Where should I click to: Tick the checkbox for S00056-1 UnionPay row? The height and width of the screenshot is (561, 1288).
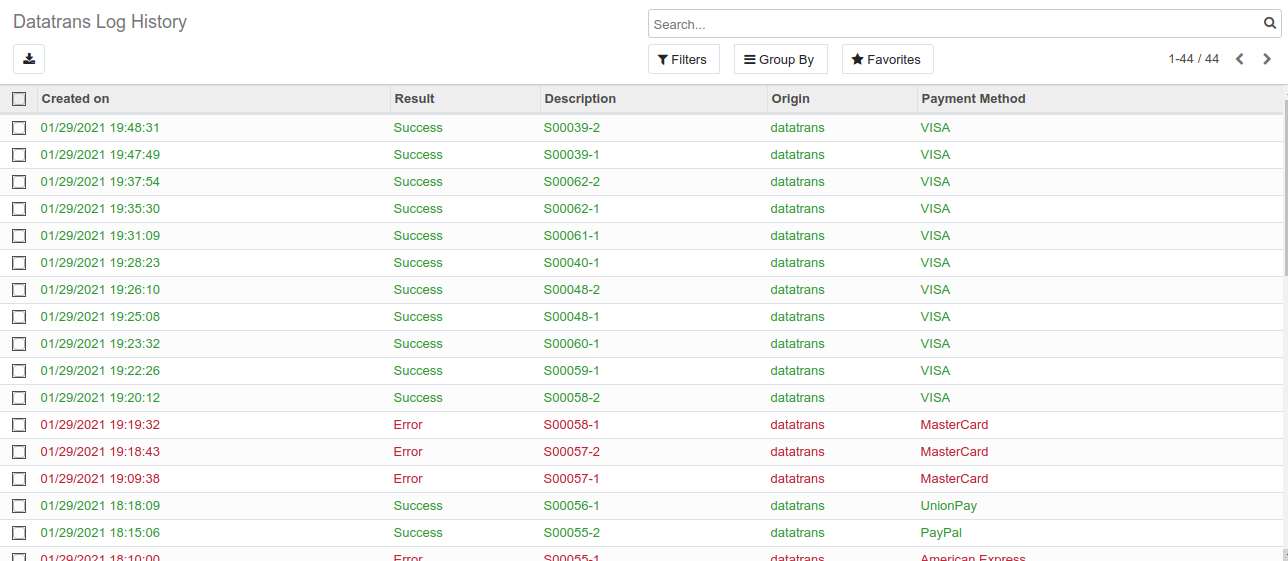coord(19,506)
